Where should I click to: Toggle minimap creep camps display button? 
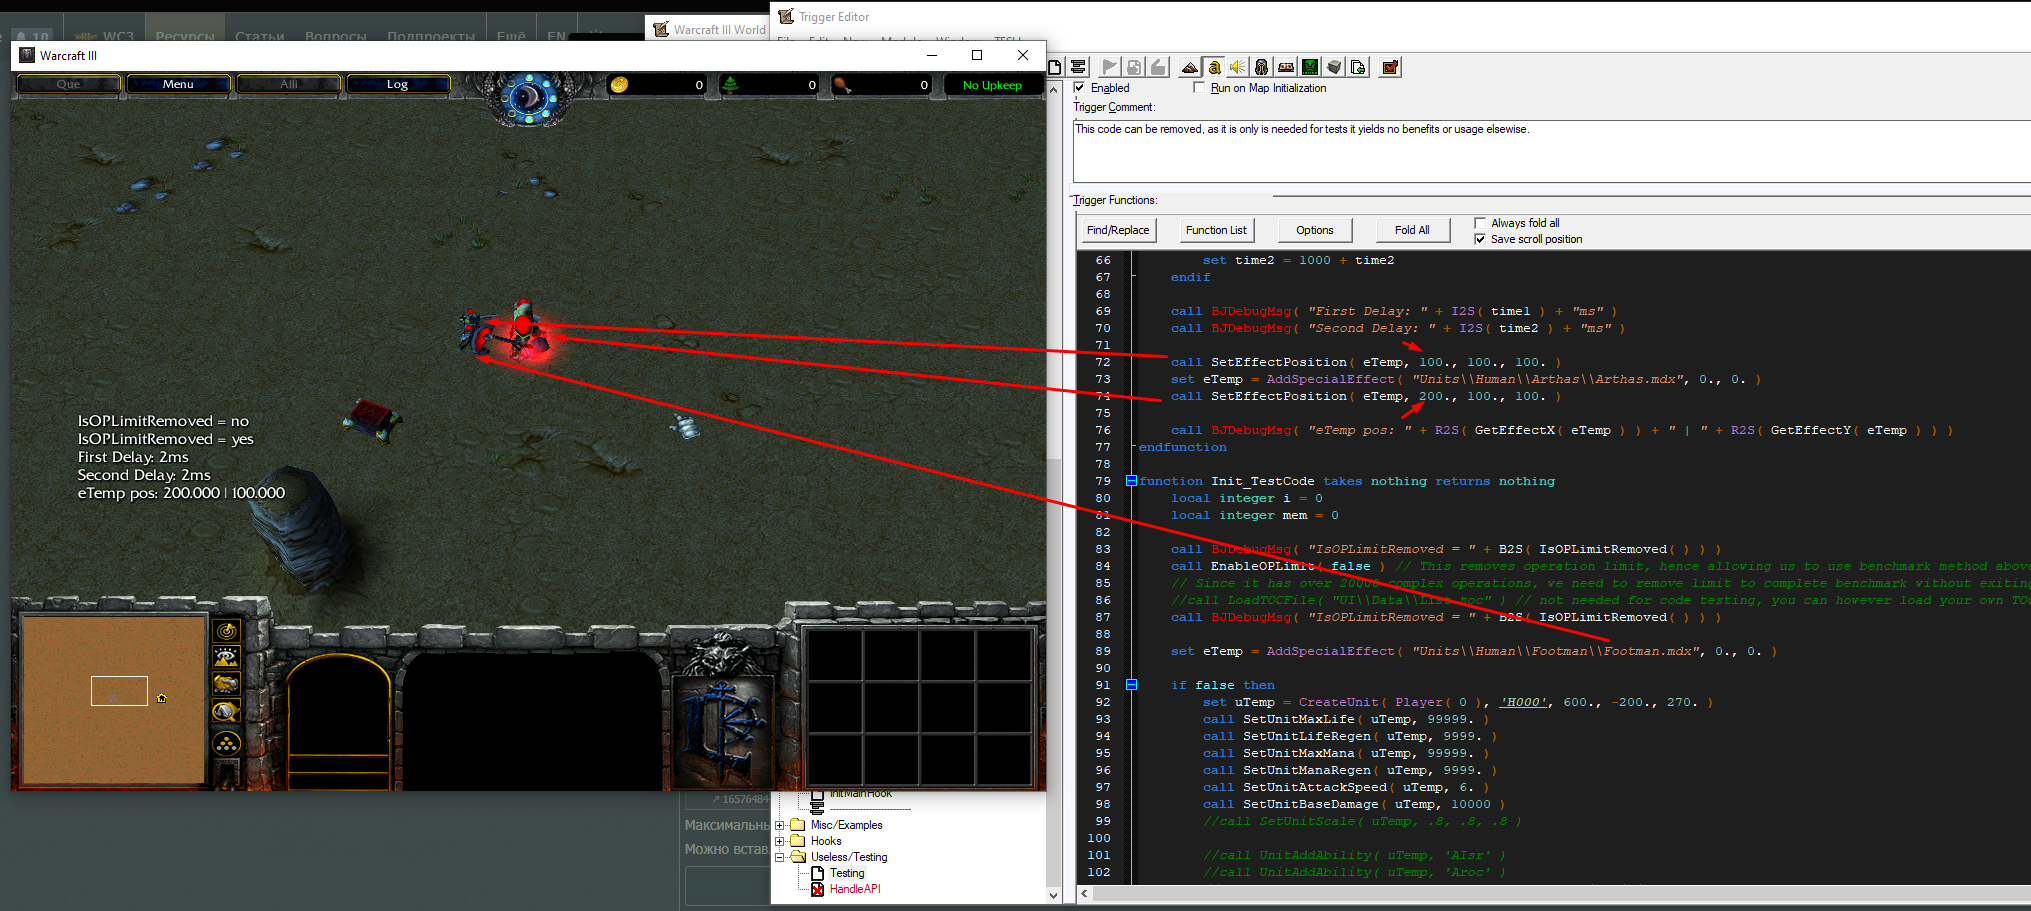click(227, 712)
